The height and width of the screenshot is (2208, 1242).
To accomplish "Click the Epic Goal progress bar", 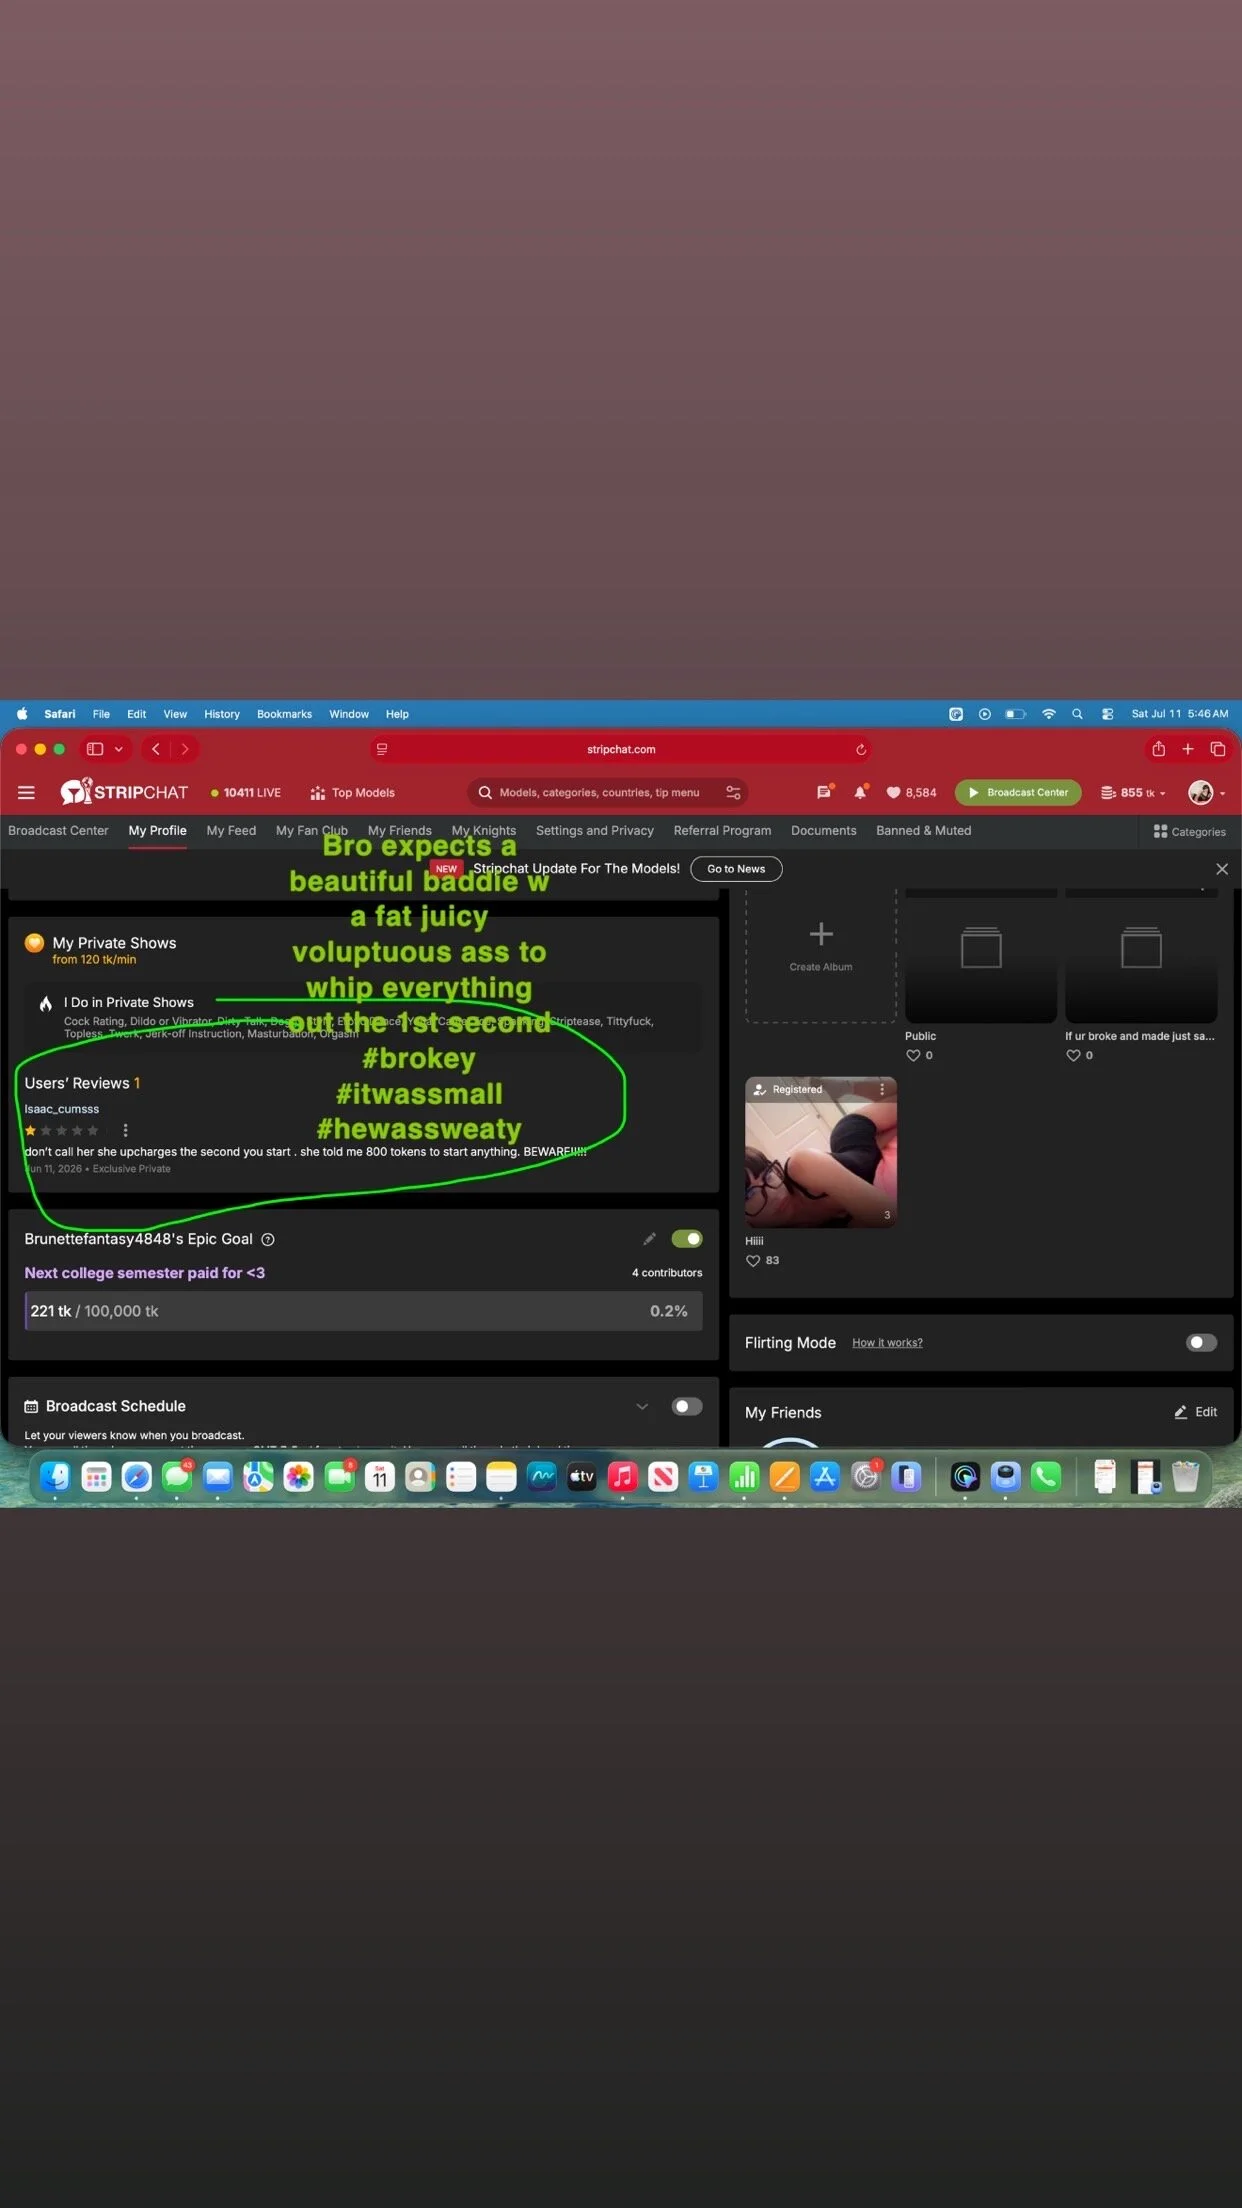I will 363,1311.
